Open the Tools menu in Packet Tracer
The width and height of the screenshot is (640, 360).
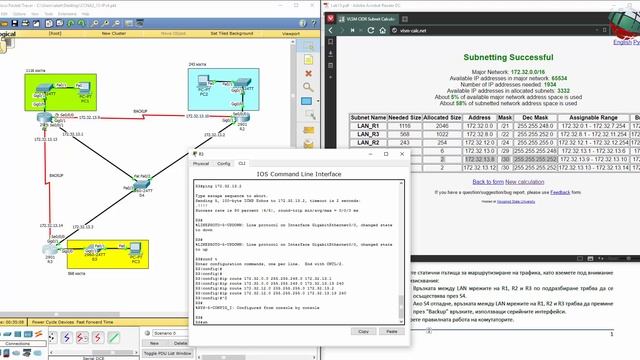(49, 14)
